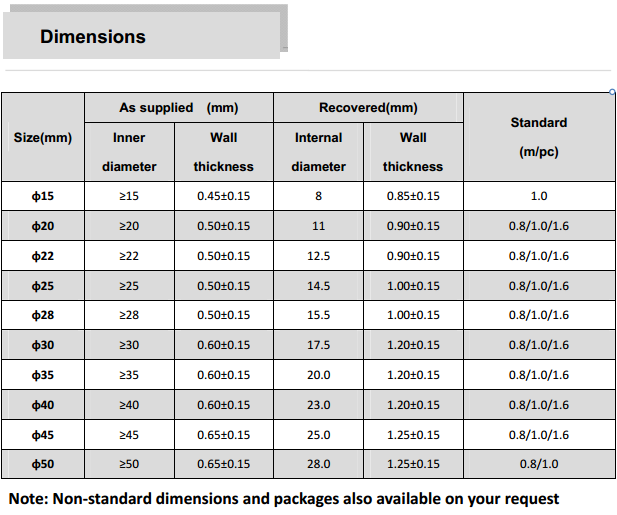Click the ≥22 inner diameter cell

[x=129, y=256]
